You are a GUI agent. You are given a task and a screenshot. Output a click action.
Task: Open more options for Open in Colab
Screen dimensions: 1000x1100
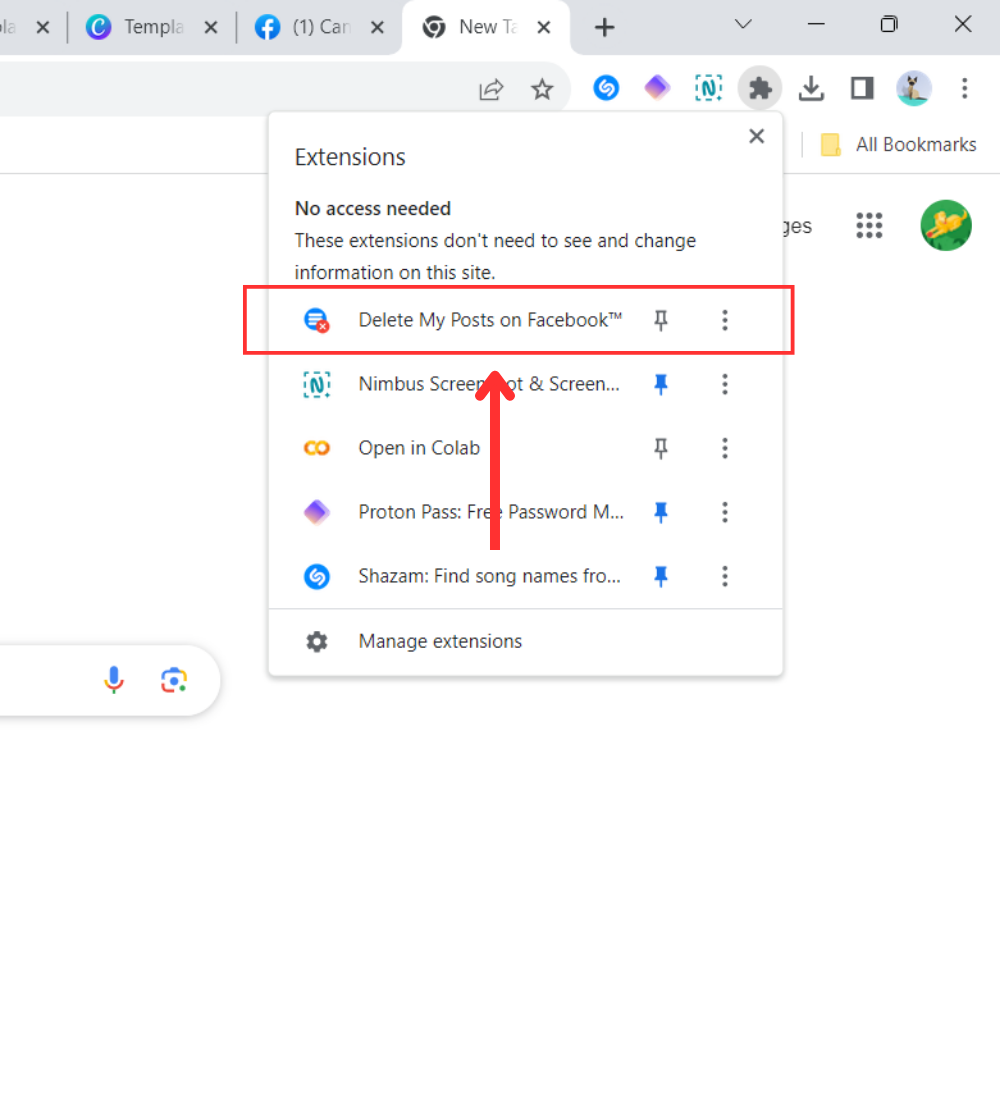pyautogui.click(x=725, y=448)
